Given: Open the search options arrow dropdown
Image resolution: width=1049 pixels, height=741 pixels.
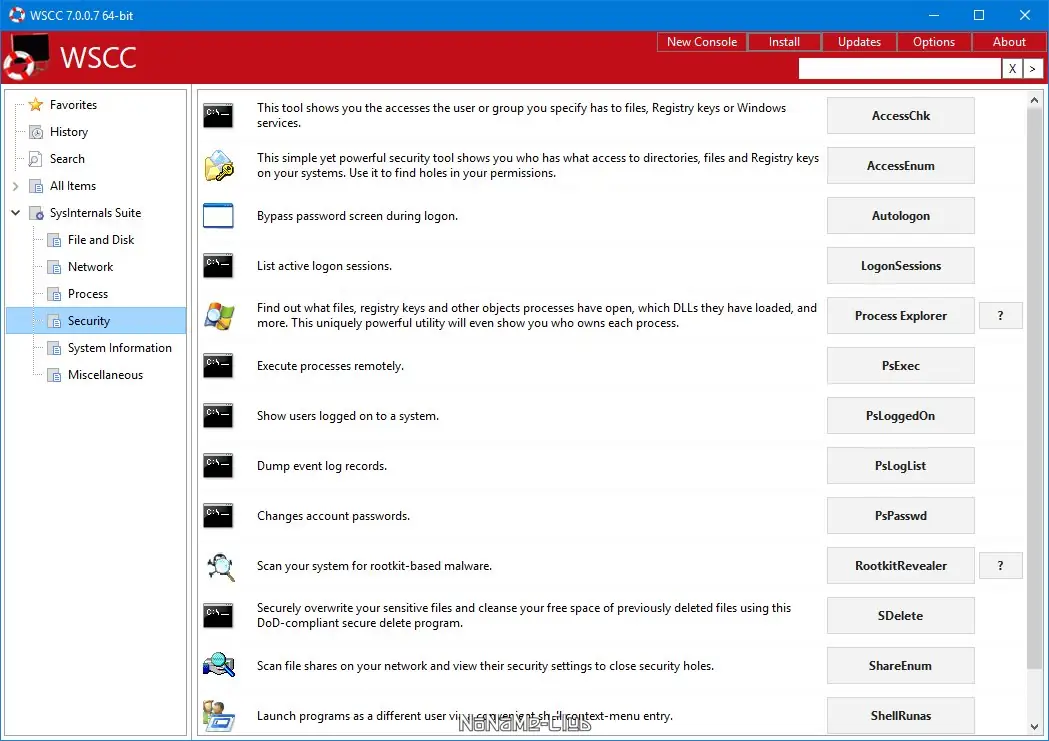Looking at the screenshot, I should pos(1031,68).
